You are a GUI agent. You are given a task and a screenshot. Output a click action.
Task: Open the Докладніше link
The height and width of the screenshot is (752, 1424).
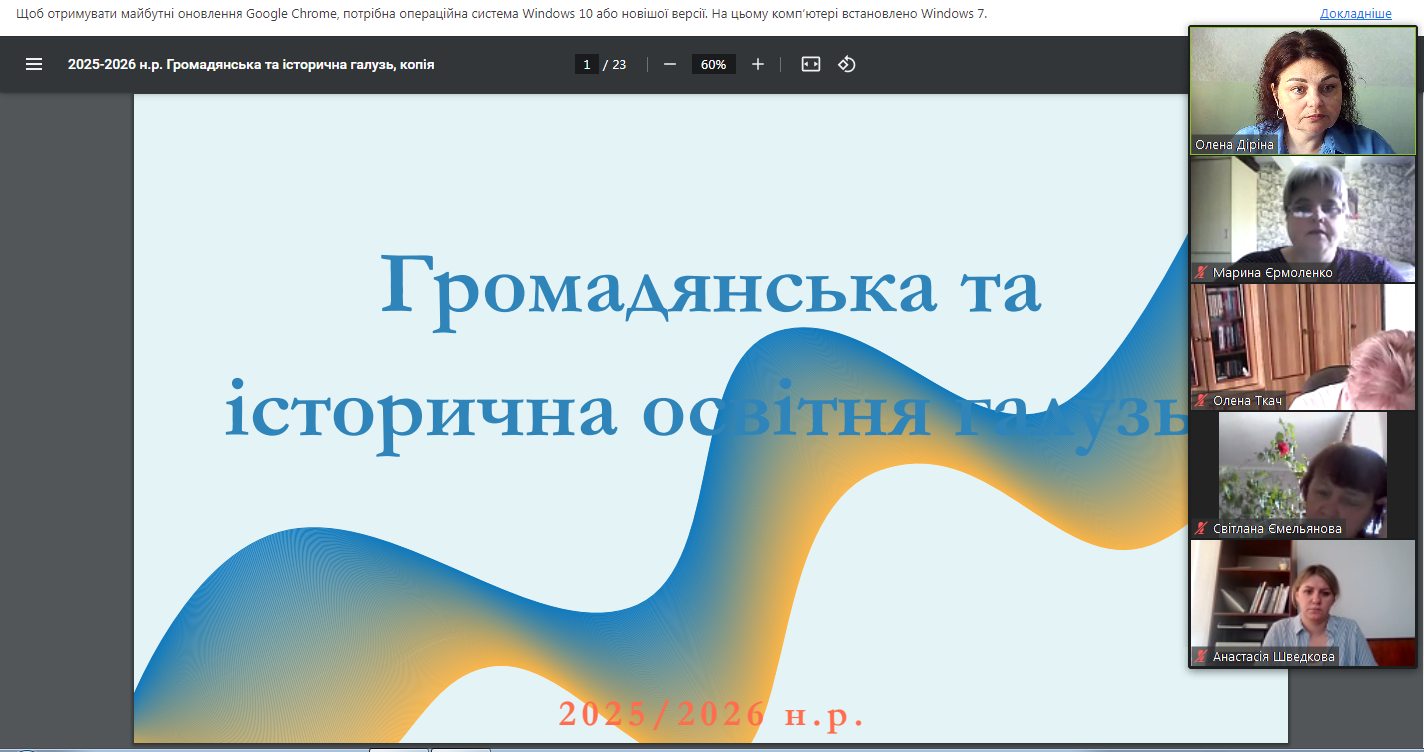coord(1355,14)
